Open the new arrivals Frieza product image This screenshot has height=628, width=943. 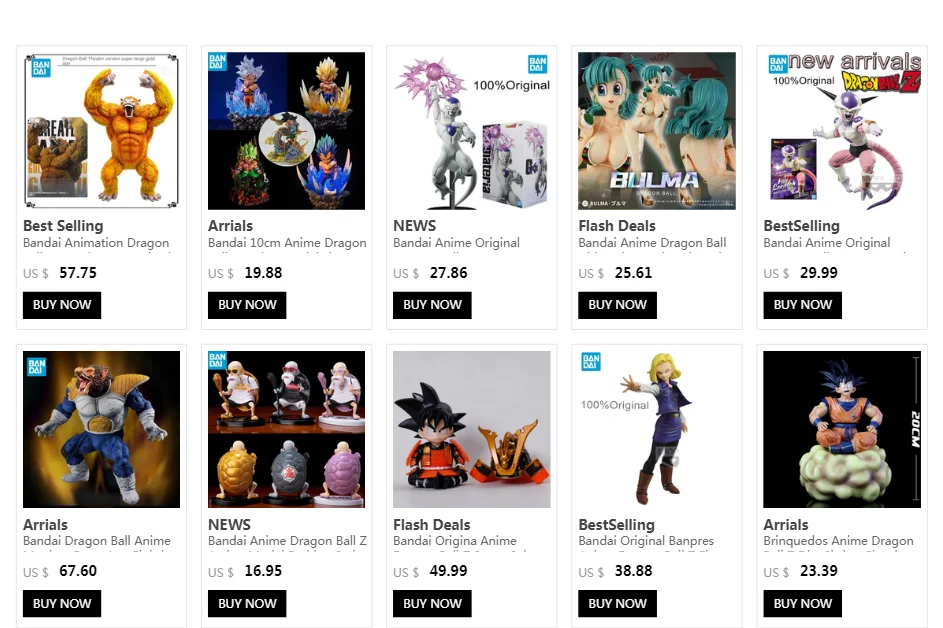842,131
